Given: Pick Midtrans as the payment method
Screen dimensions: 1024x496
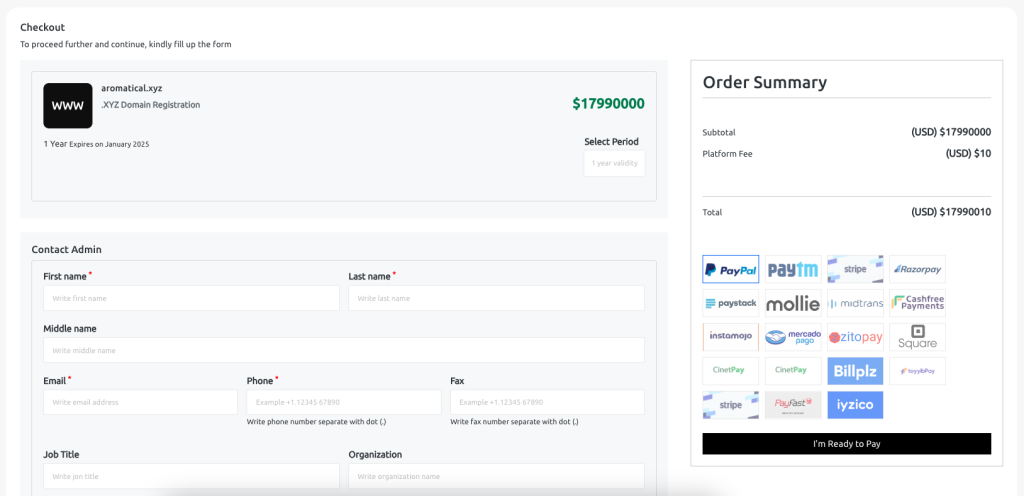Looking at the screenshot, I should [x=855, y=303].
